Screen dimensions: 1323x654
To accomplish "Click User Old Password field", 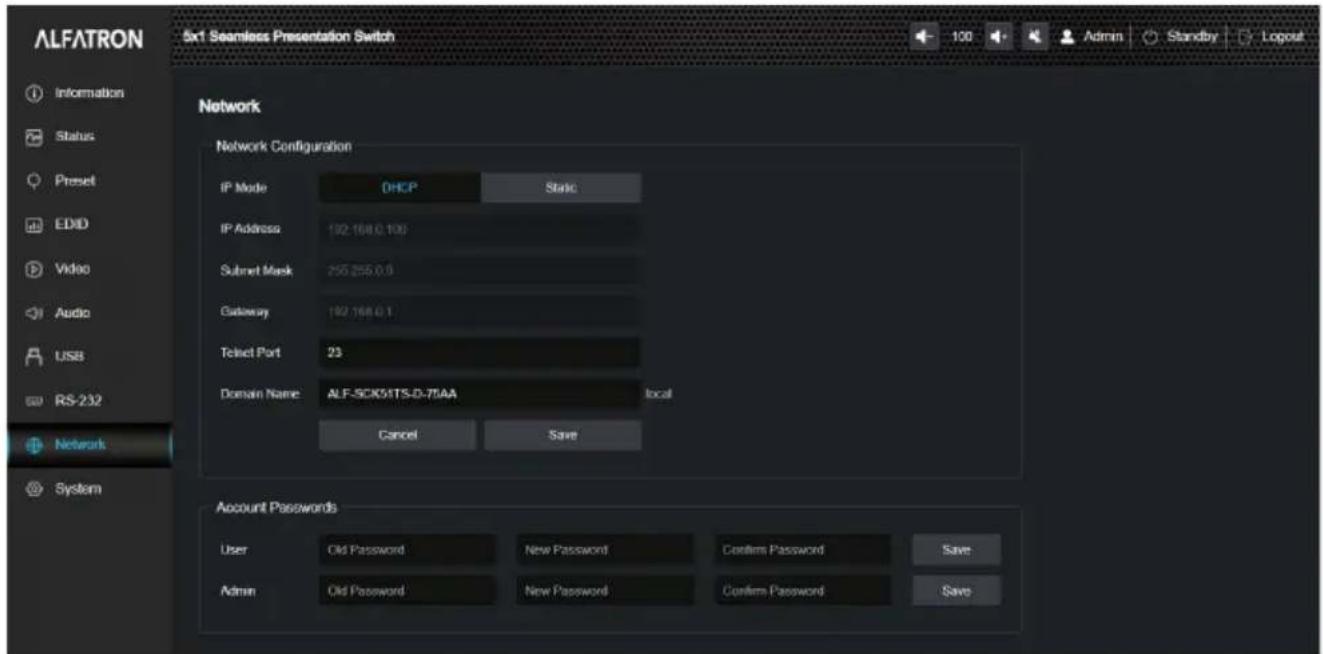I will click(407, 549).
